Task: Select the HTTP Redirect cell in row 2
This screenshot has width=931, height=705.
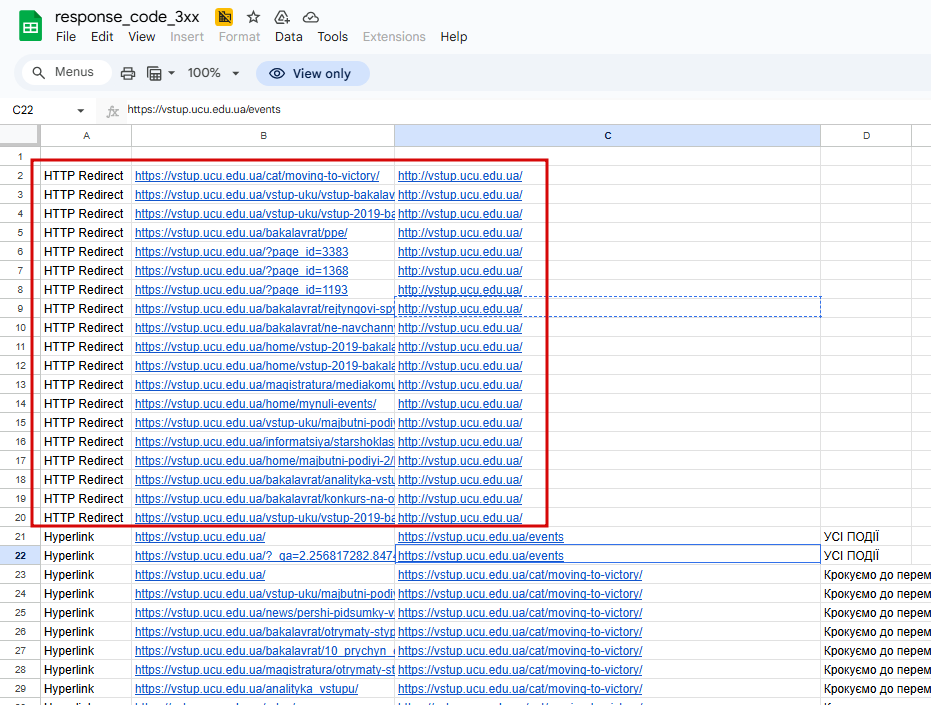Action: click(x=86, y=176)
